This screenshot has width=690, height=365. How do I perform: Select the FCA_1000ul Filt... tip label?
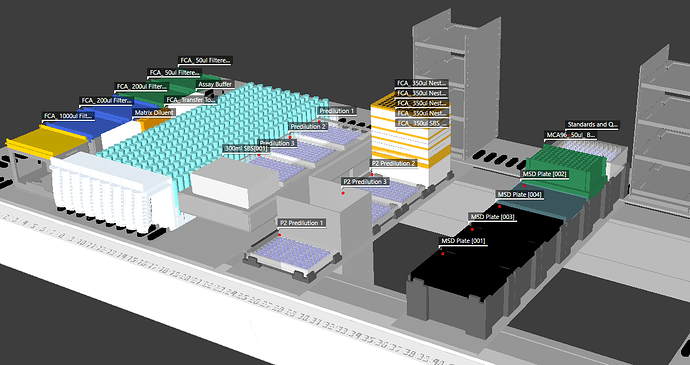[69, 116]
